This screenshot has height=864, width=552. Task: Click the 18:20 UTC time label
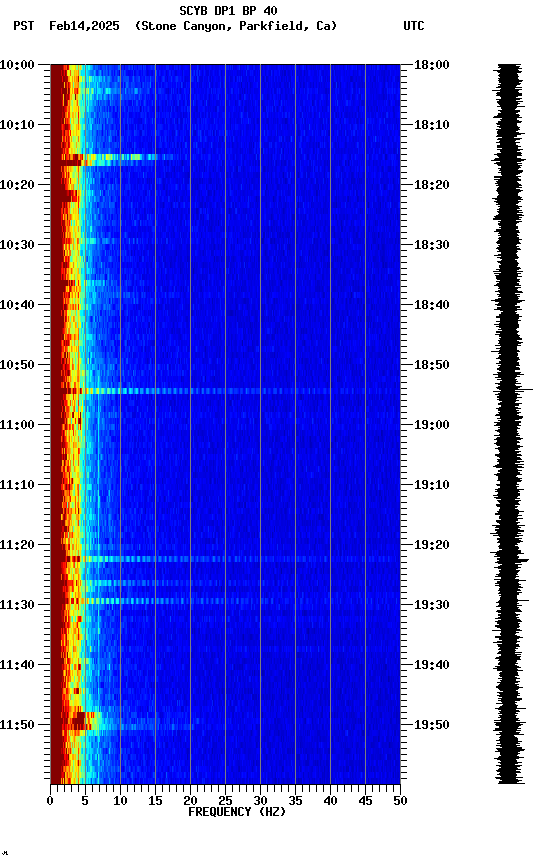[x=432, y=185]
